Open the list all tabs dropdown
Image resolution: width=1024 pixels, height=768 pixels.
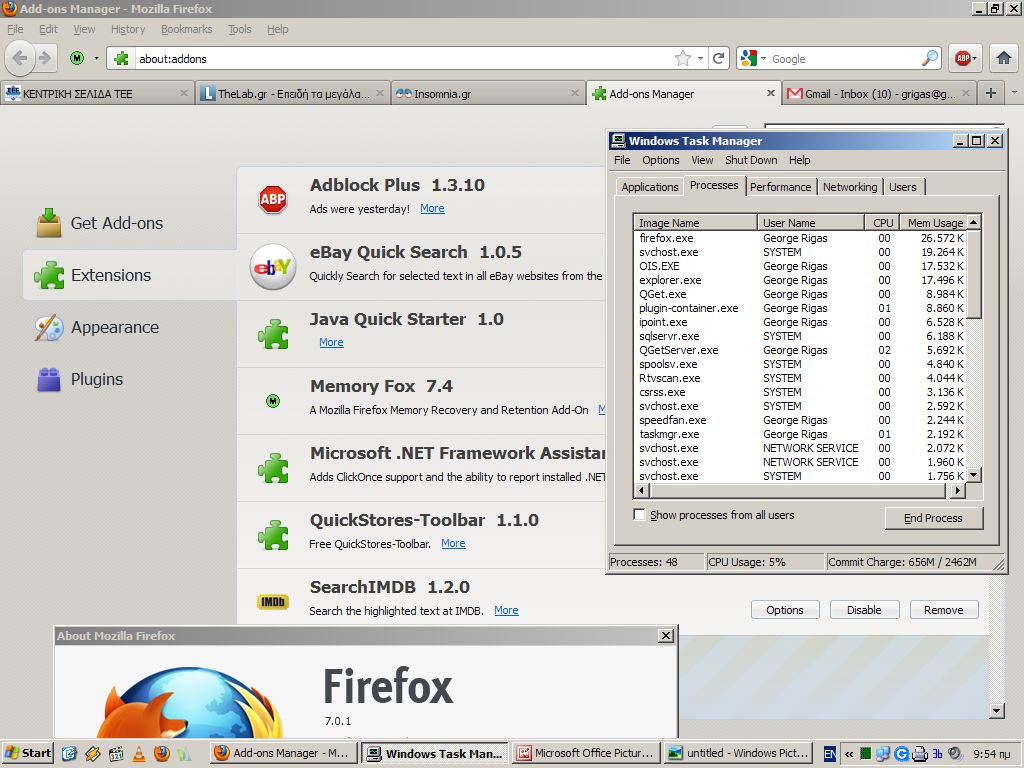click(1014, 93)
